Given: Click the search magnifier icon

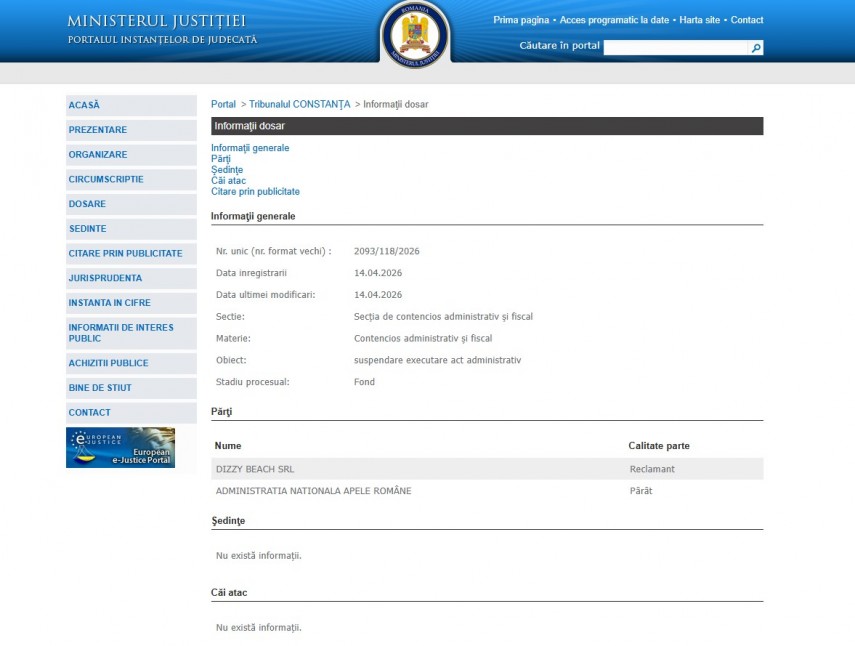Looking at the screenshot, I should pyautogui.click(x=756, y=48).
